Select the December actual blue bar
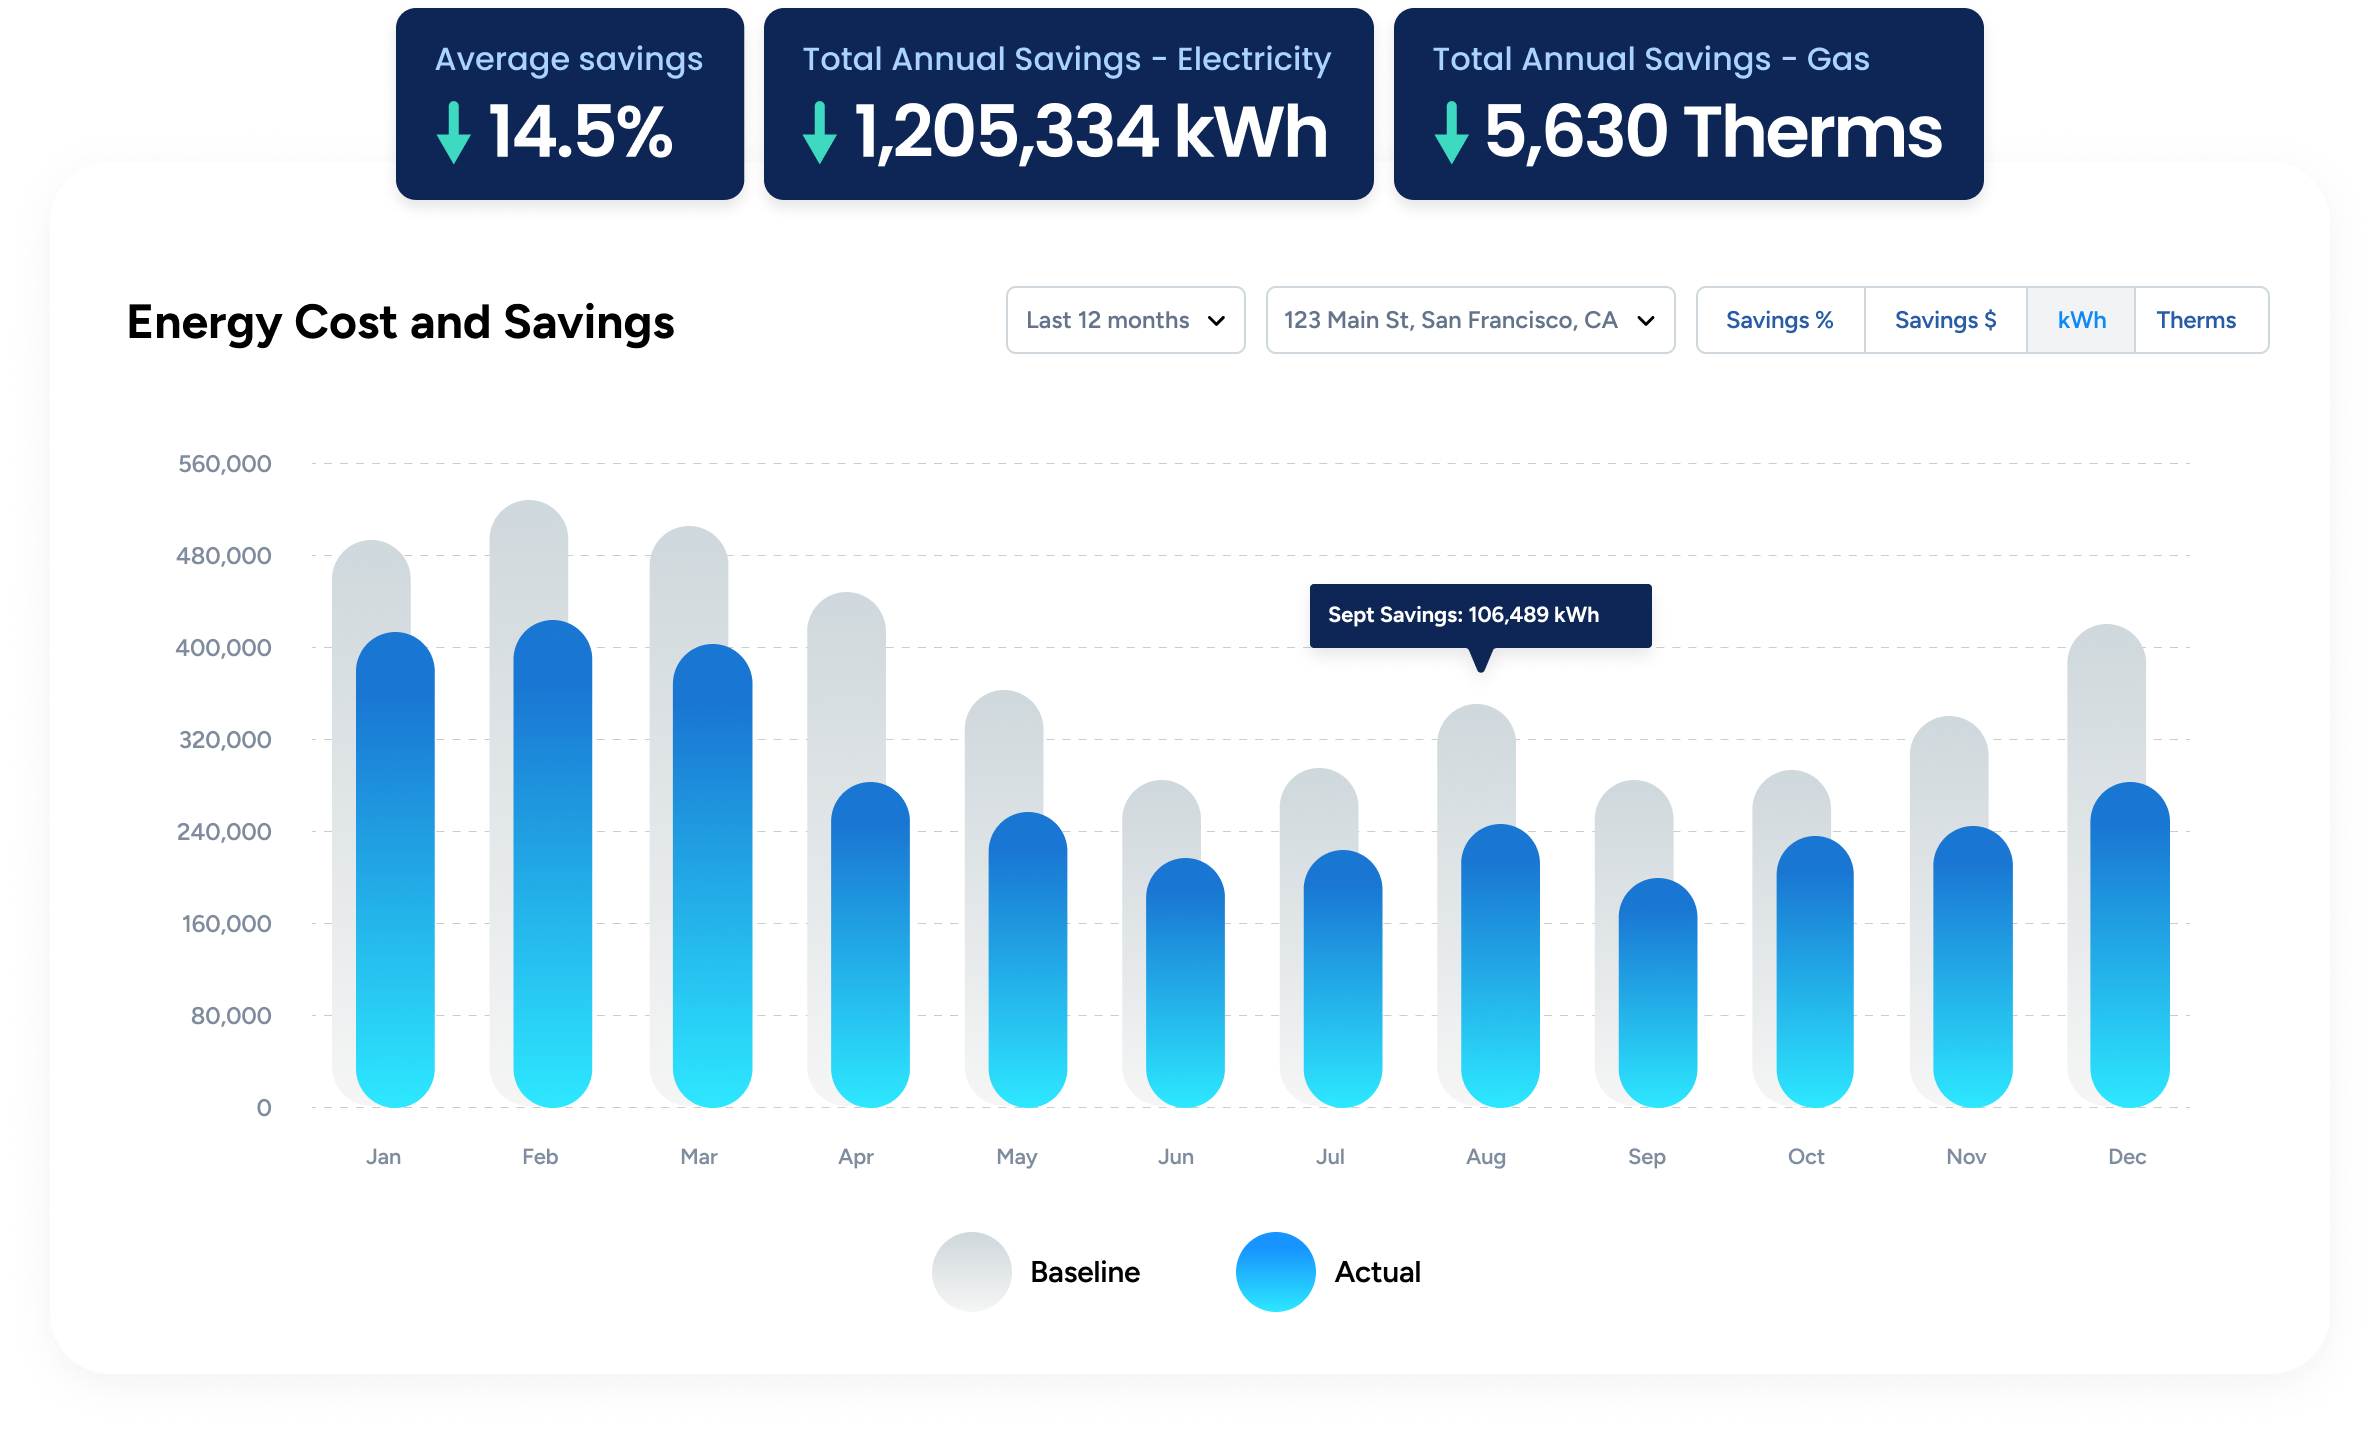2380x1434 pixels. 2130,945
